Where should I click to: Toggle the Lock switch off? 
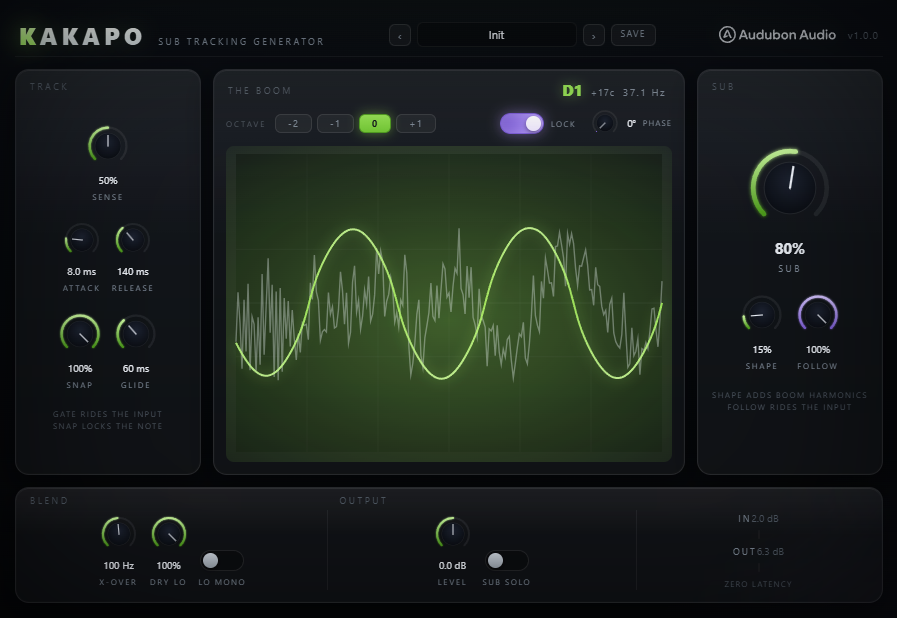[x=522, y=124]
